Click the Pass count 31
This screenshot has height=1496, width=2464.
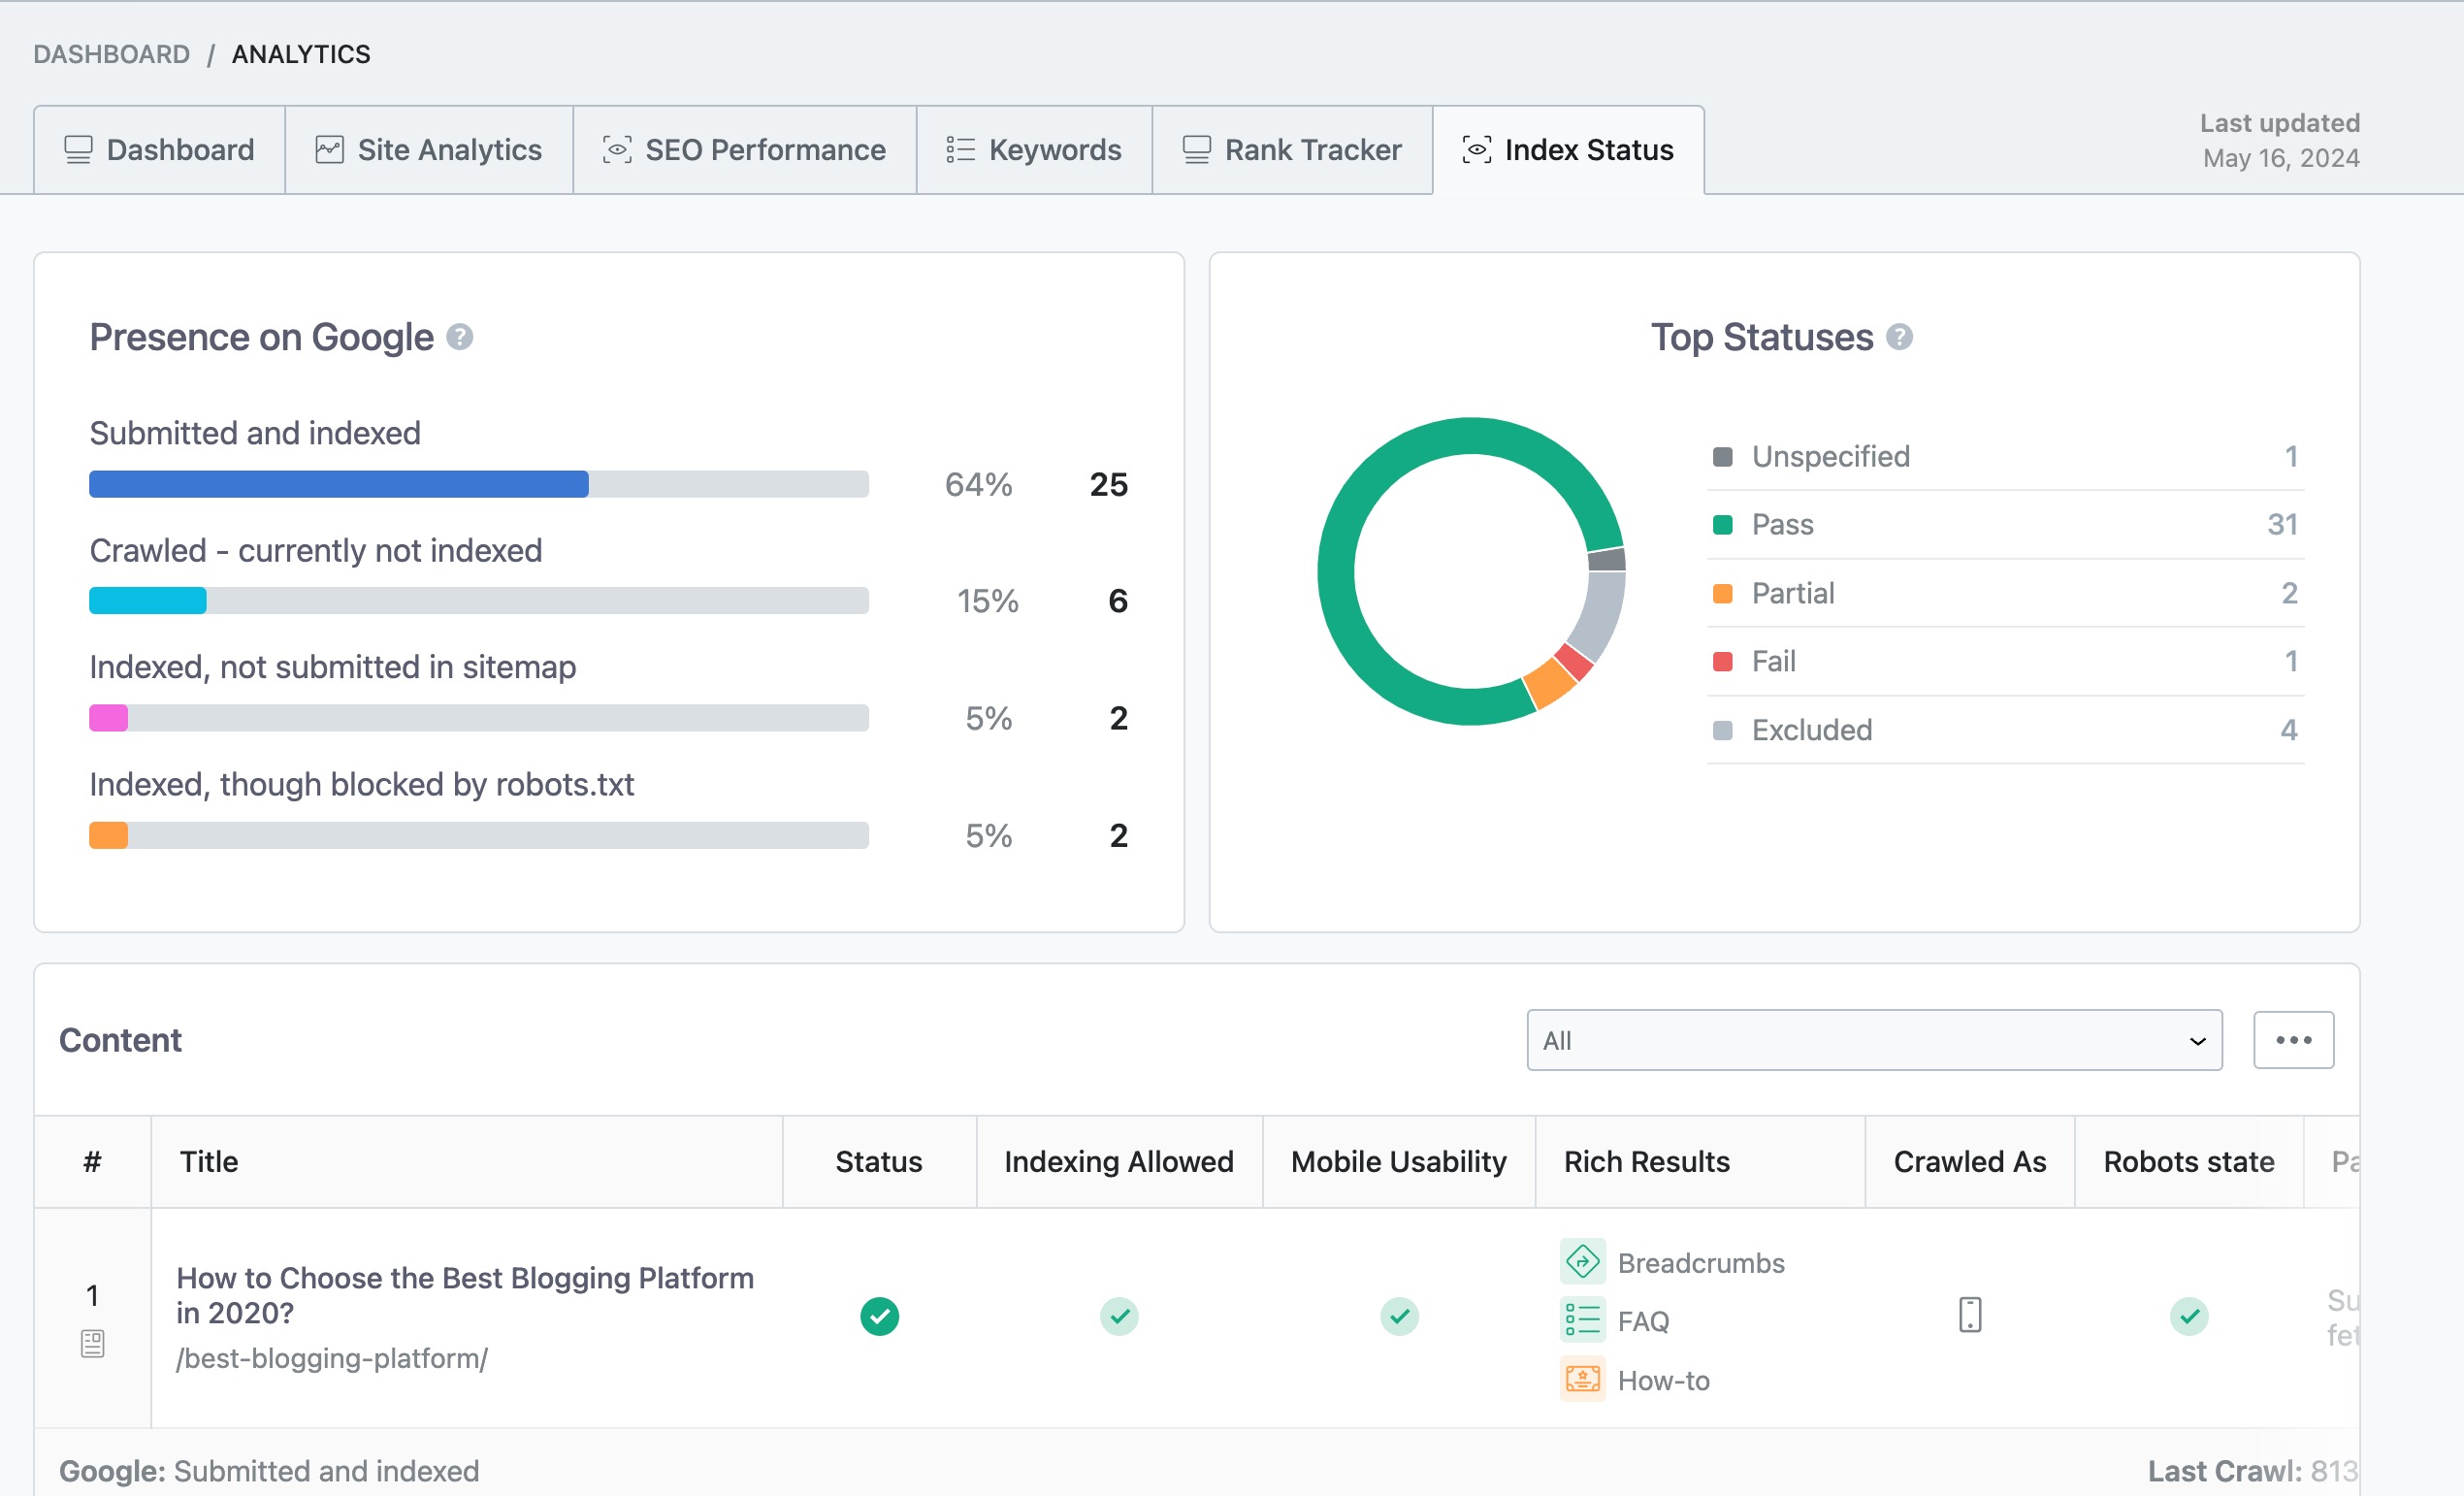tap(2282, 525)
